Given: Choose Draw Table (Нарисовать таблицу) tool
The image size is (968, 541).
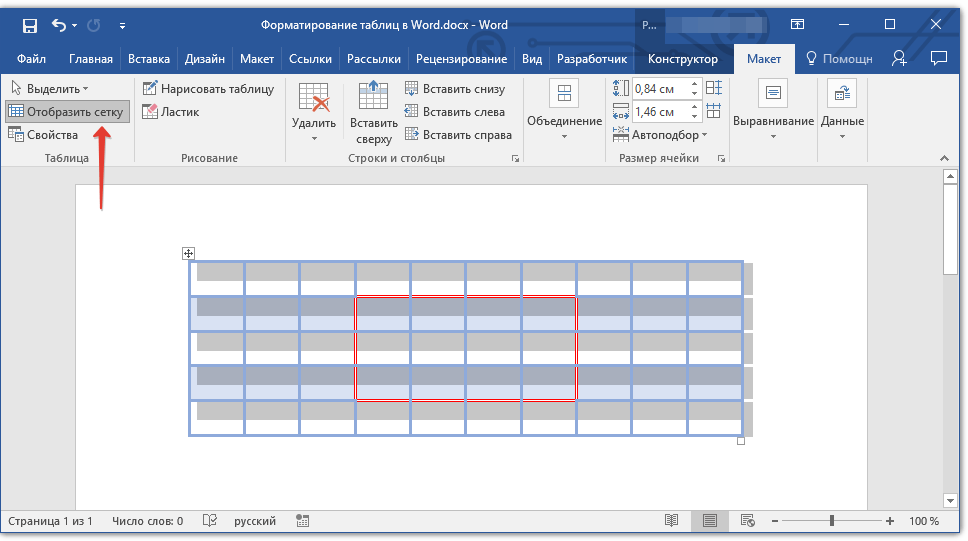Looking at the screenshot, I should pos(208,89).
